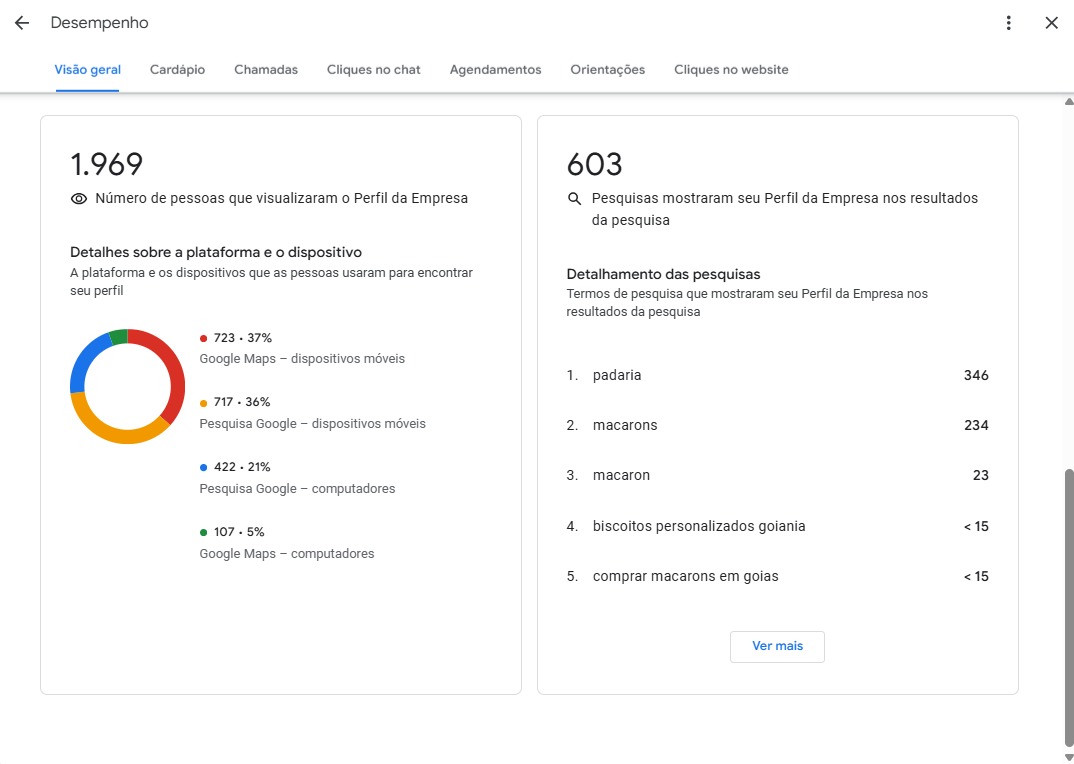Click 'Google Maps – dispositivos móveis' label
The width and height of the screenshot is (1074, 764).
point(302,359)
